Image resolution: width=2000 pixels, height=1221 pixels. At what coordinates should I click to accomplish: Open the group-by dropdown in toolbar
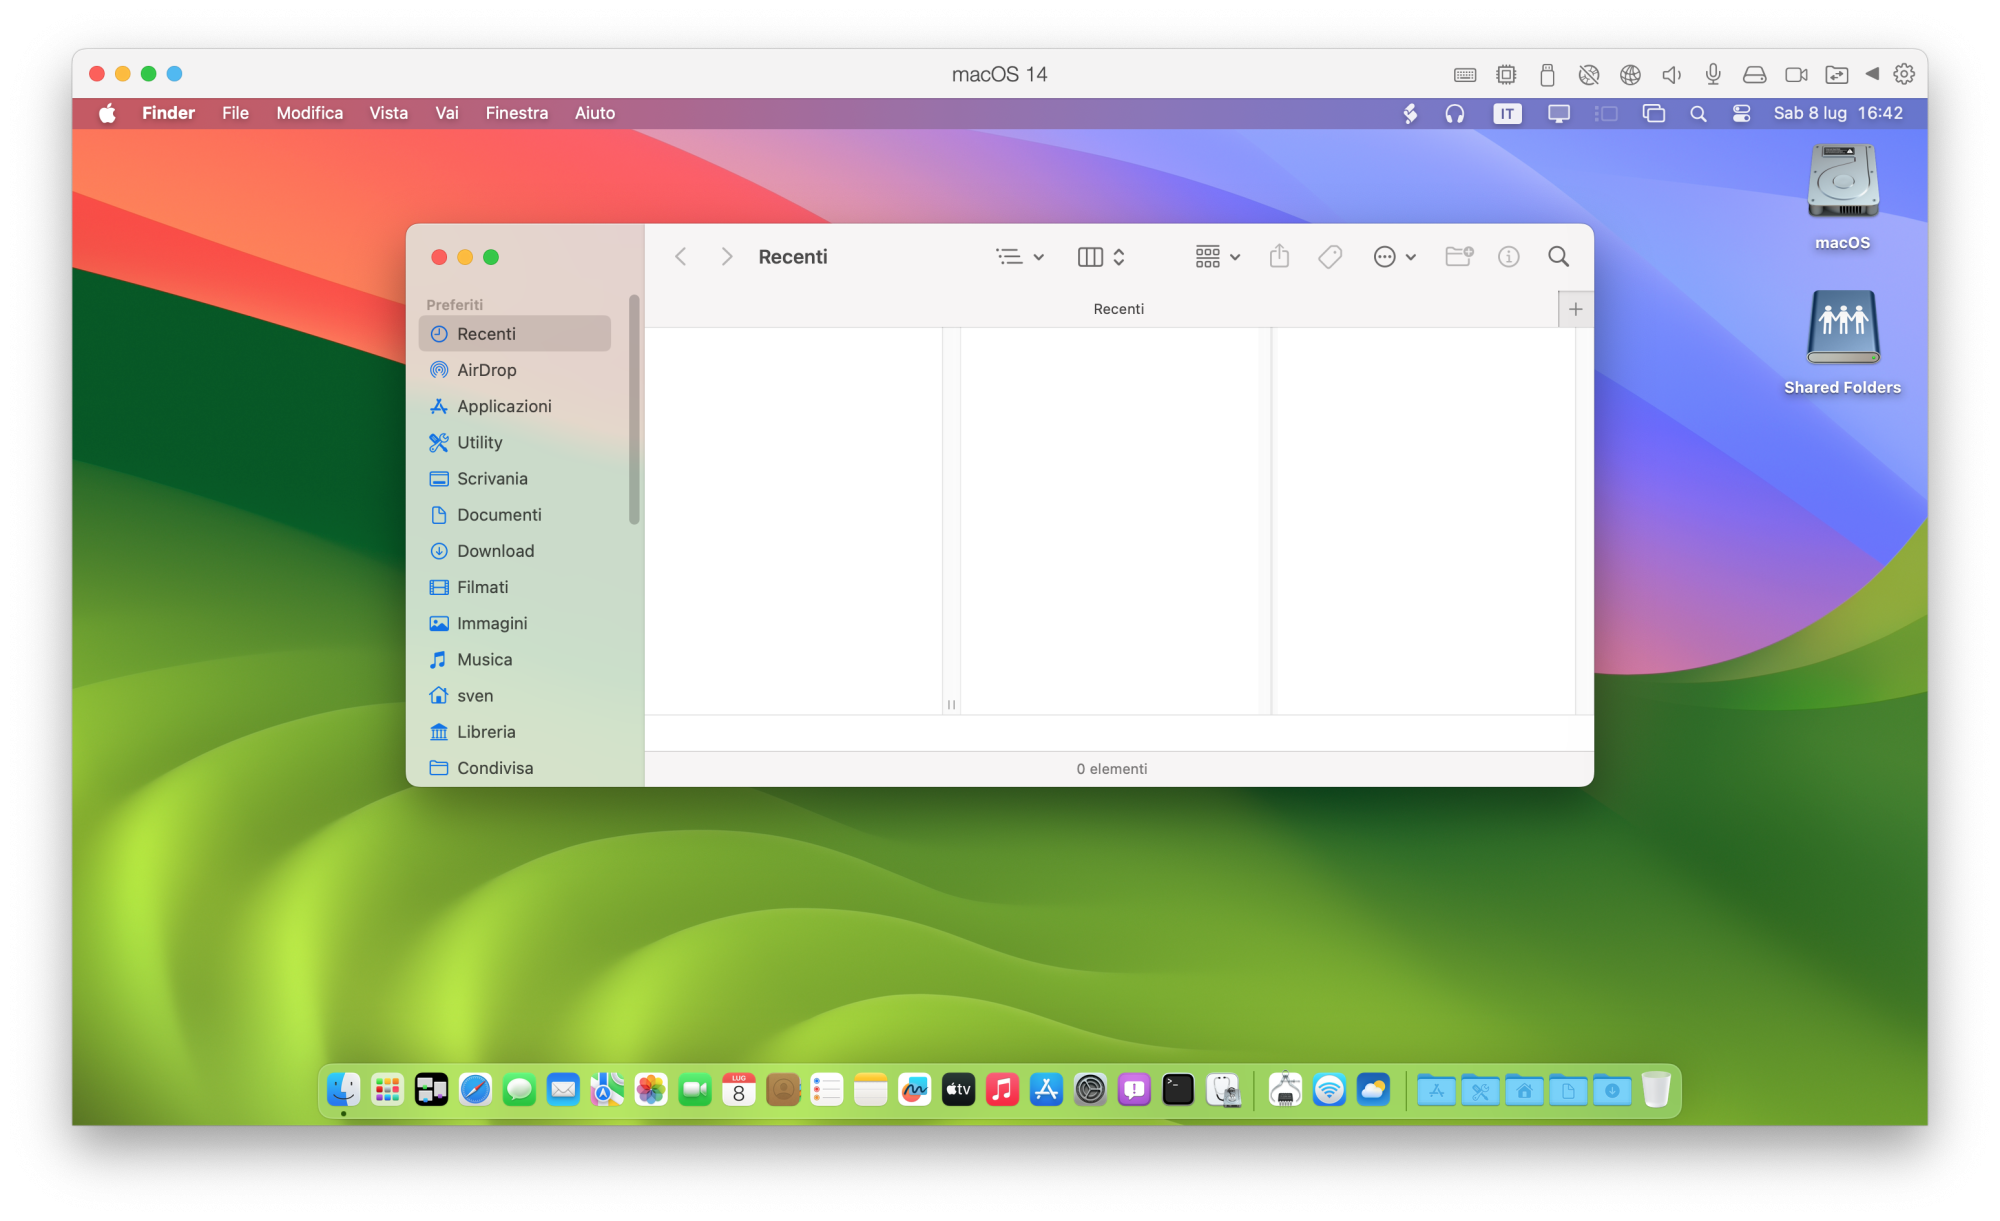tap(1217, 257)
